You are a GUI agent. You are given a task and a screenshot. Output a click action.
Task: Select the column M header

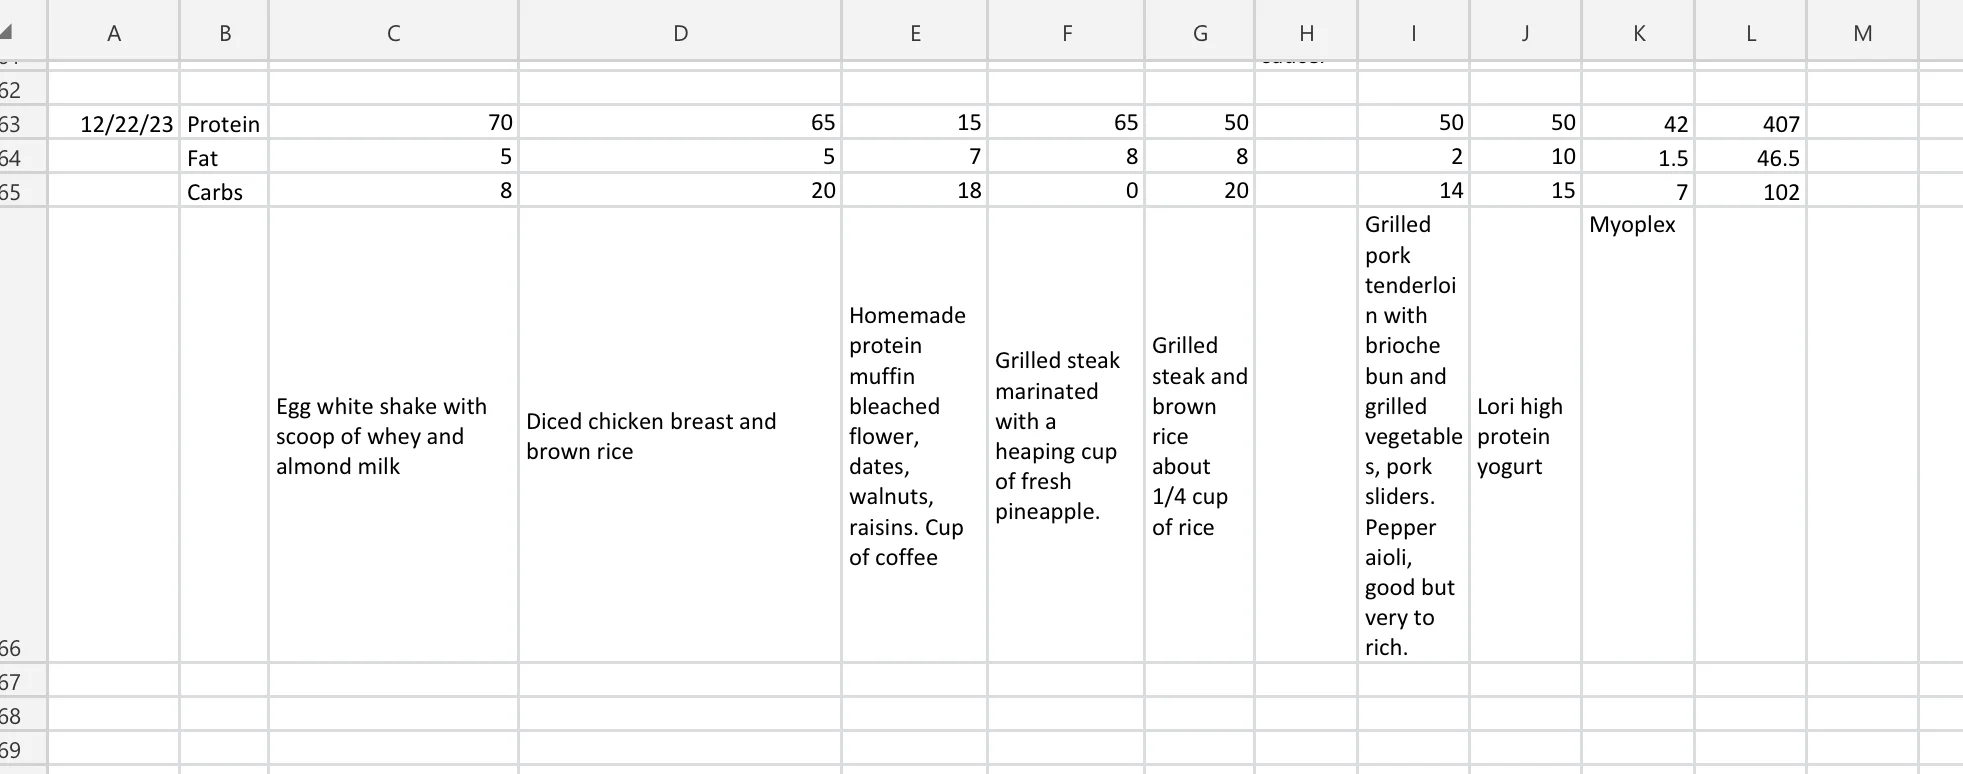coord(1862,33)
